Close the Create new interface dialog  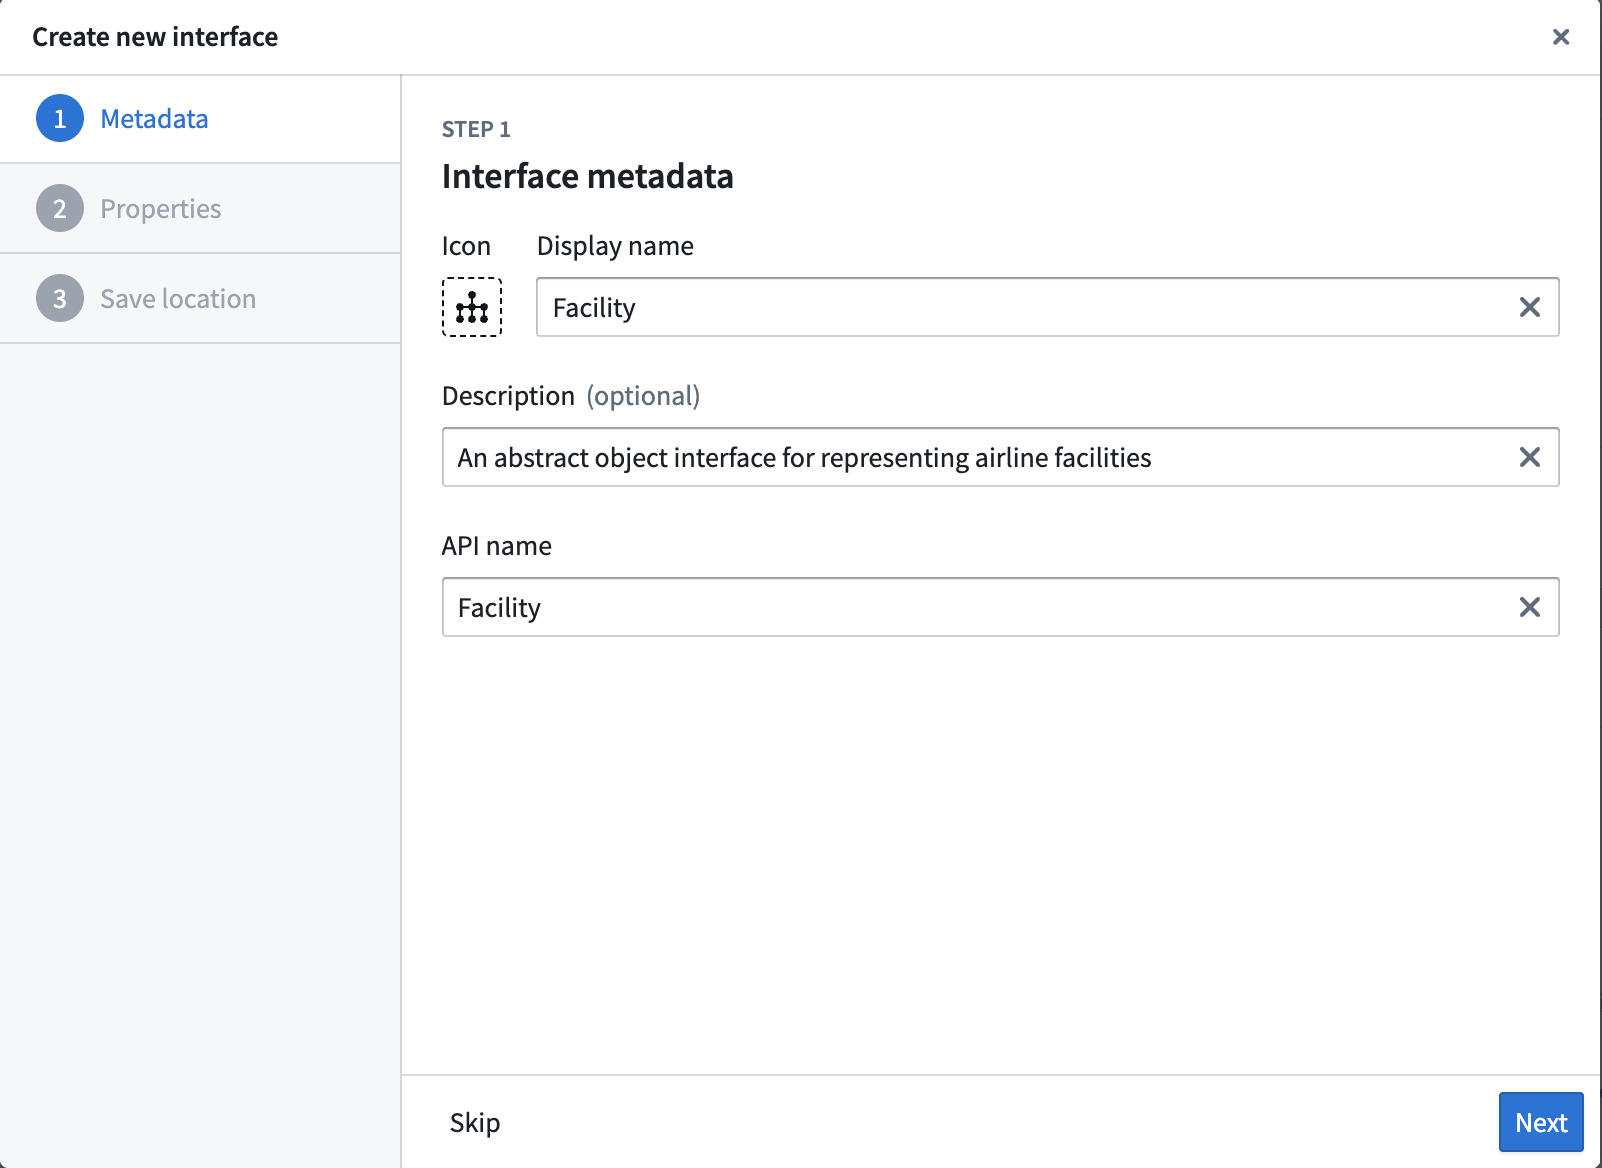coord(1560,37)
